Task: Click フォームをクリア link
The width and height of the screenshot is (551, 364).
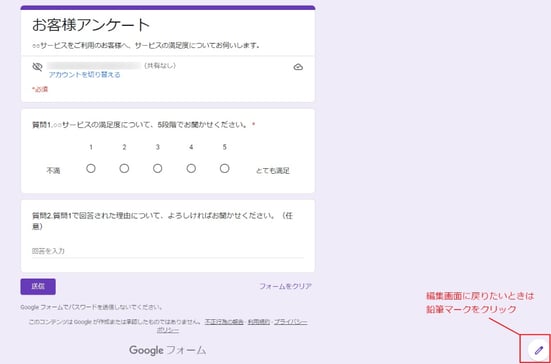Action: (285, 286)
